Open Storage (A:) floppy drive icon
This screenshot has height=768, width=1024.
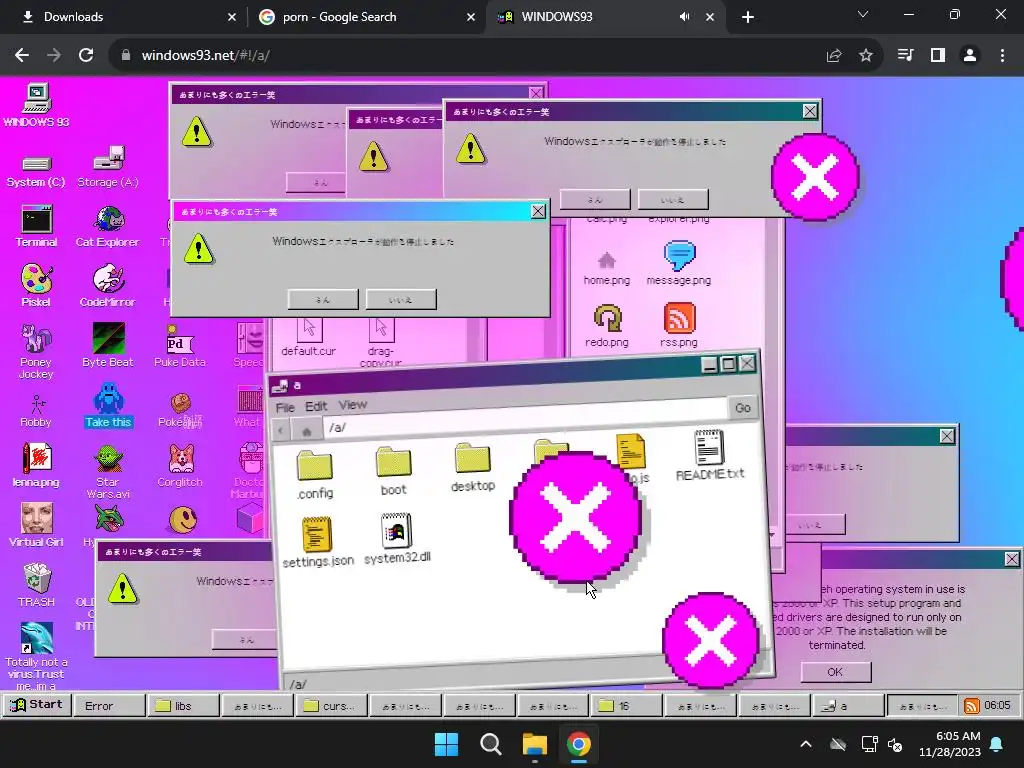(x=108, y=168)
